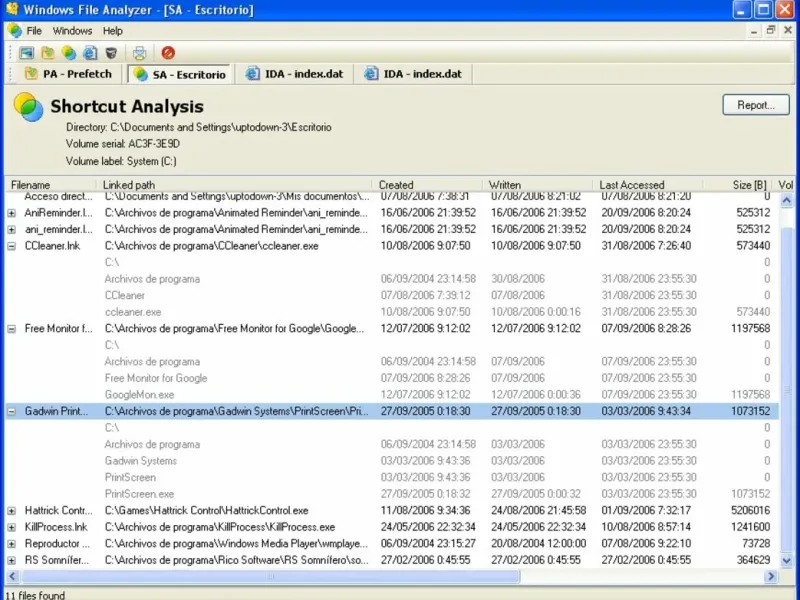Switch to the PA - Prefetch tab
800x600 pixels.
(x=69, y=74)
